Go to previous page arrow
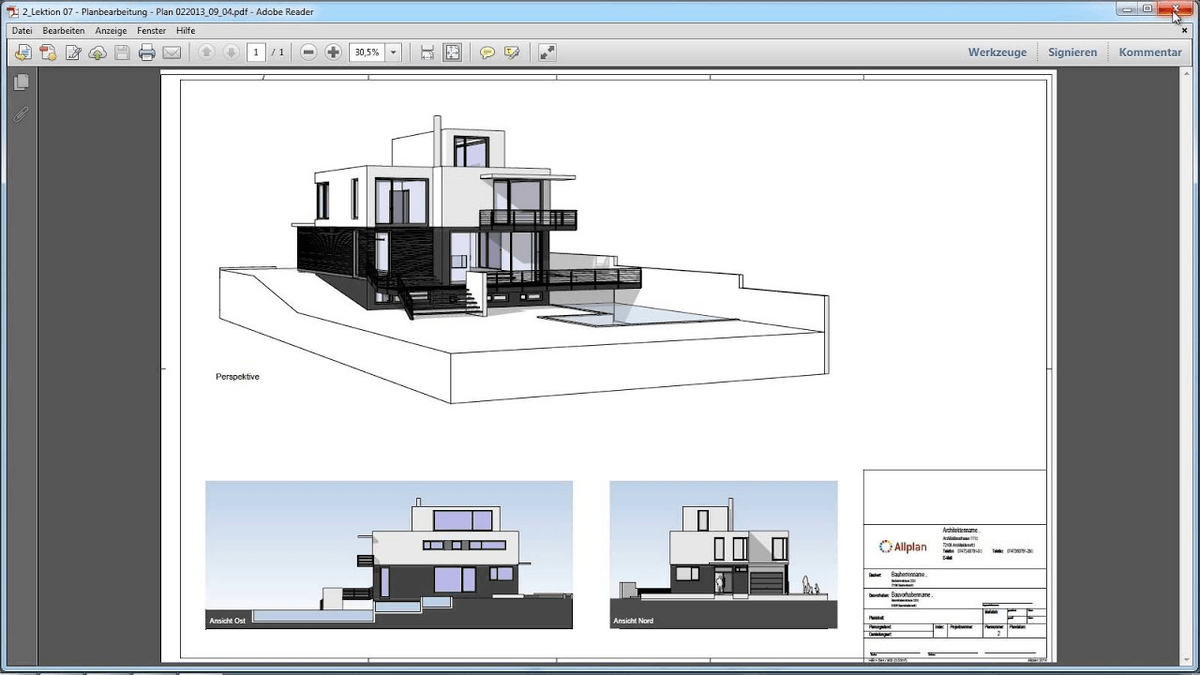 coord(206,52)
